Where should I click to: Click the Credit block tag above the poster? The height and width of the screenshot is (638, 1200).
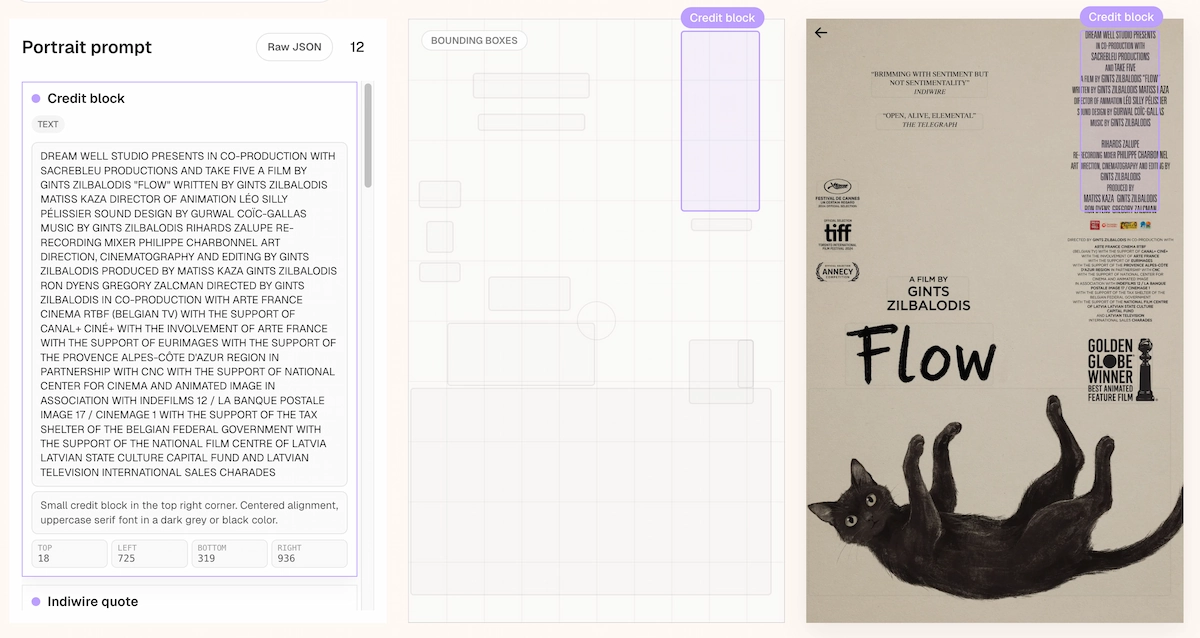[1121, 17]
